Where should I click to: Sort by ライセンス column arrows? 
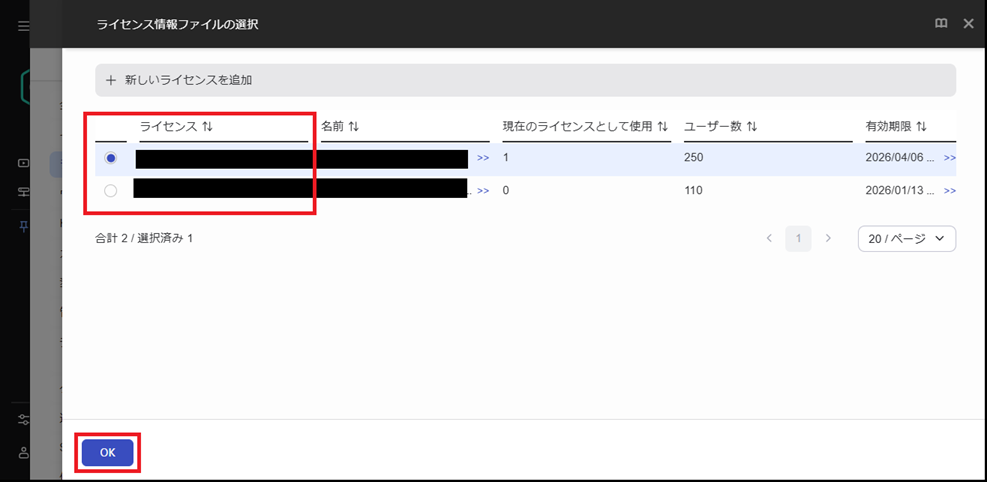pos(208,126)
